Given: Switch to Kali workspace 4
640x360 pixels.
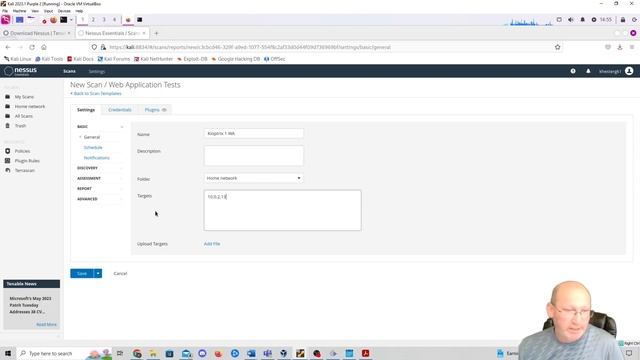Looking at the screenshot, I should tap(114, 20).
